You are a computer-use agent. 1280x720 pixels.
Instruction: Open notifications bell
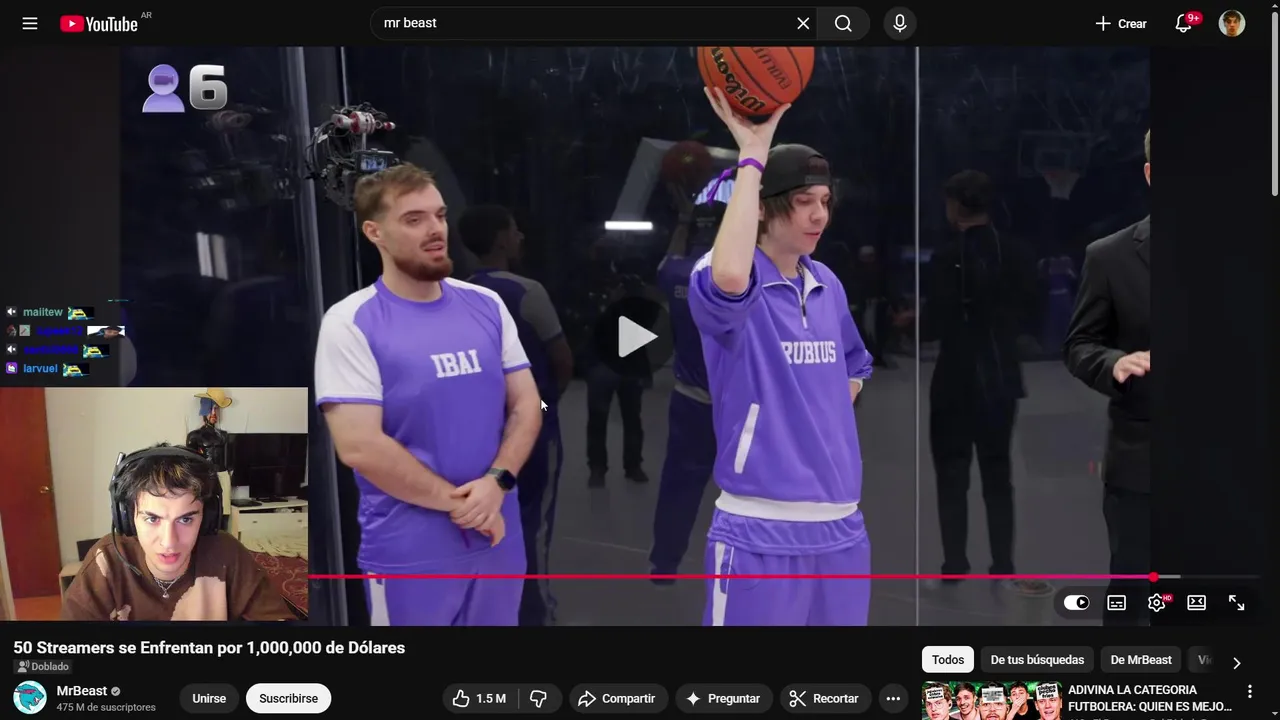(1184, 23)
